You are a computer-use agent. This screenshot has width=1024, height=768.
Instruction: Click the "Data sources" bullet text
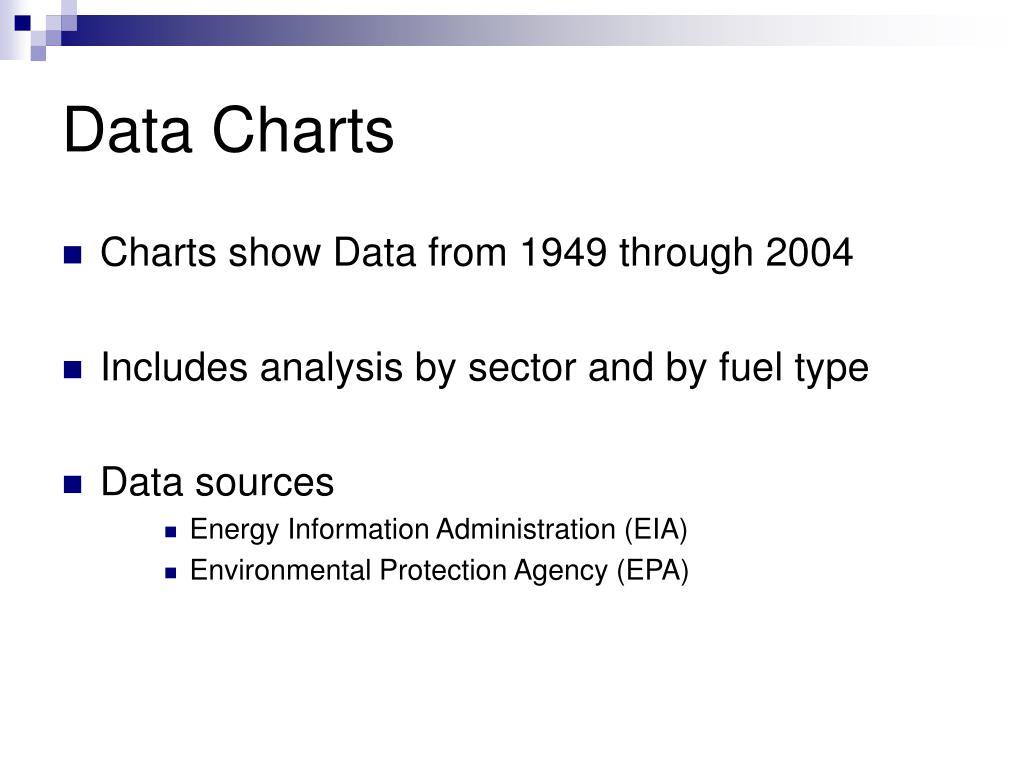coord(217,482)
